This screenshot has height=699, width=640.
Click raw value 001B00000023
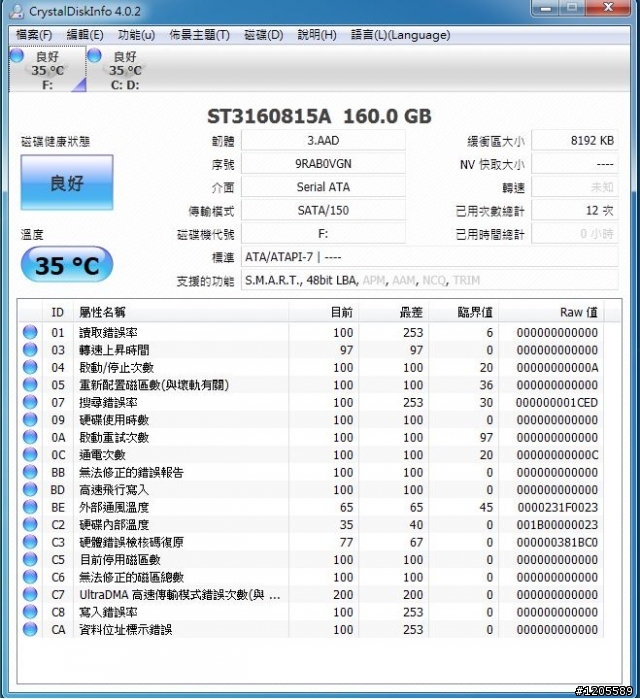[x=557, y=525]
